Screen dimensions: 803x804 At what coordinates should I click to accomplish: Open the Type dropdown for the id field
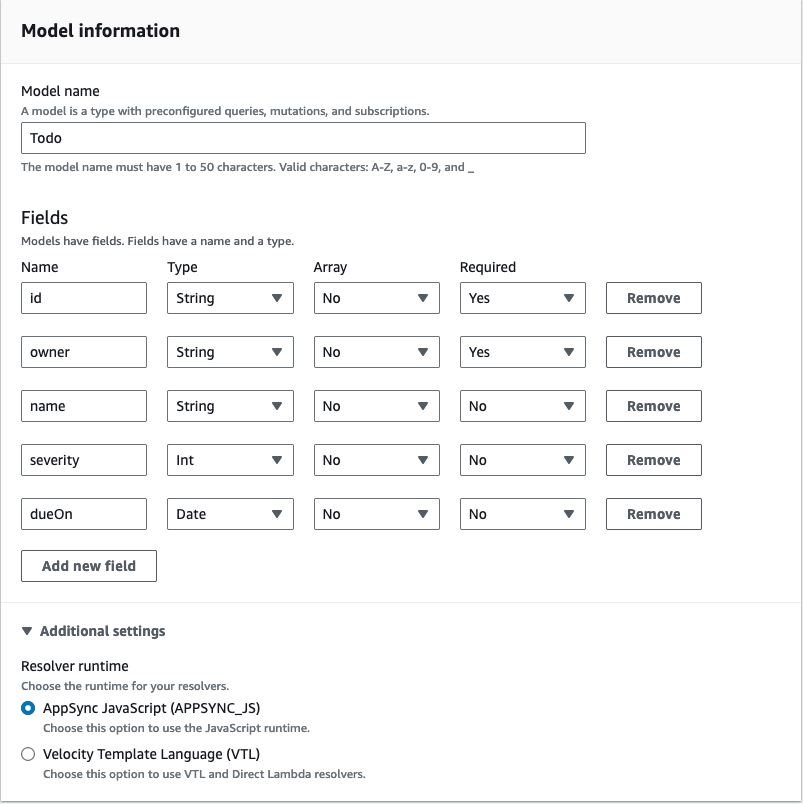point(230,297)
